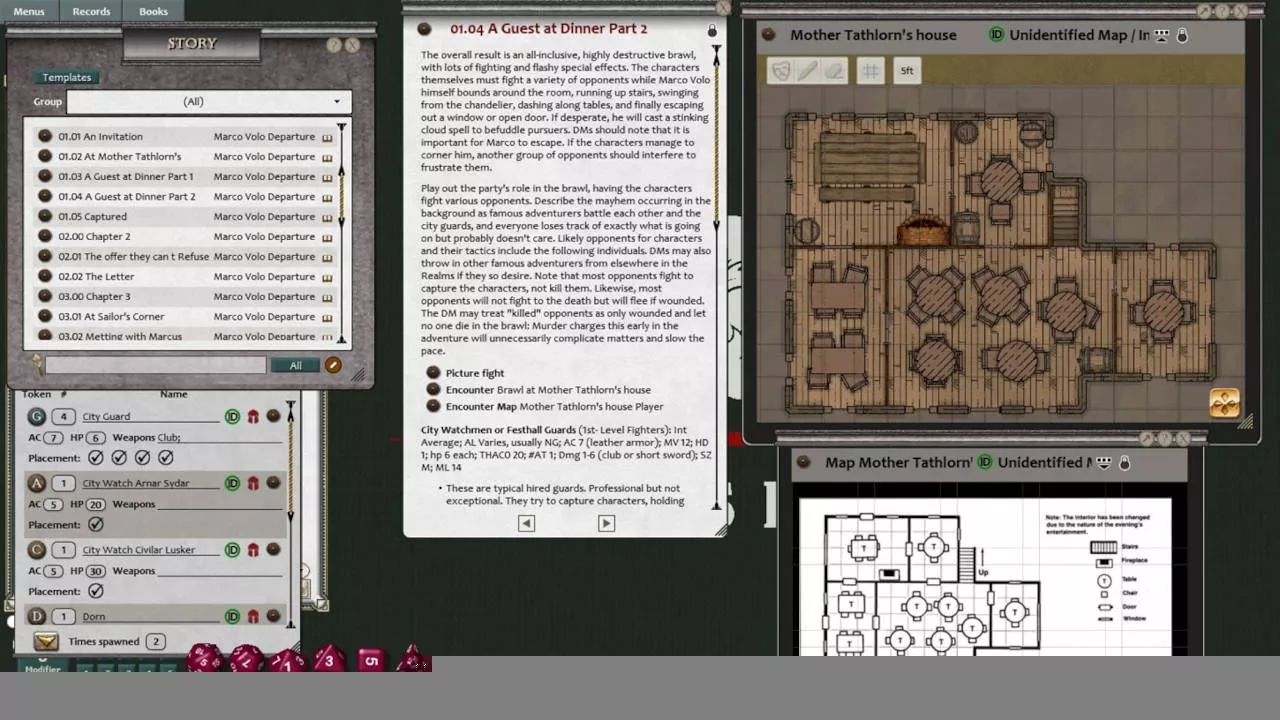Click the lock icon in story entry header

(x=712, y=30)
